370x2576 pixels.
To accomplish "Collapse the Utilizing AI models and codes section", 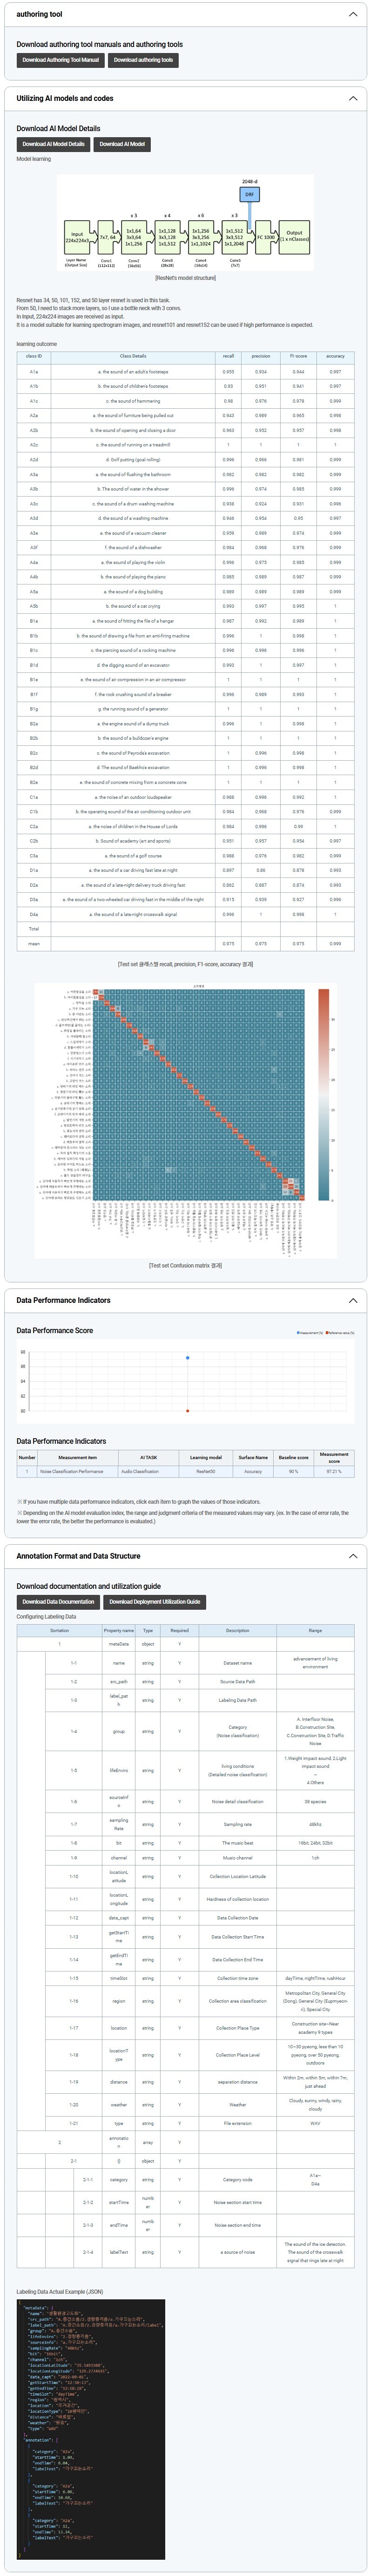I will click(x=352, y=99).
